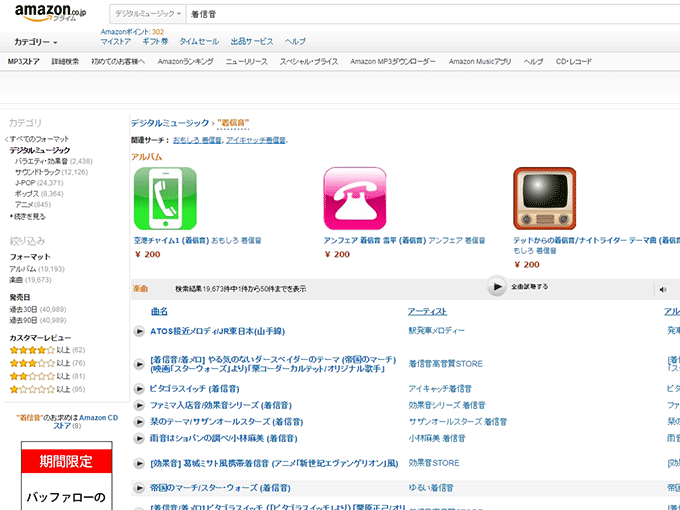Open the ニューリリース tab
Viewport: 680px width, 510px height.
[246, 62]
